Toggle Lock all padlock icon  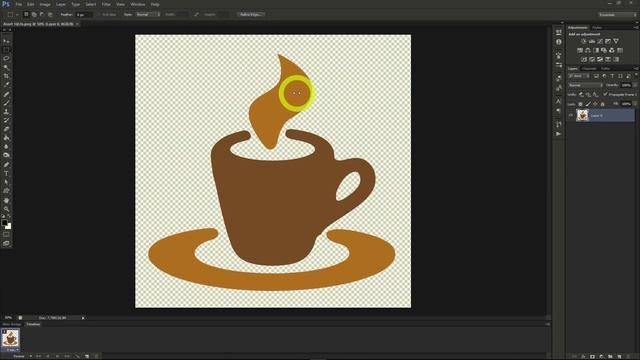pos(602,104)
